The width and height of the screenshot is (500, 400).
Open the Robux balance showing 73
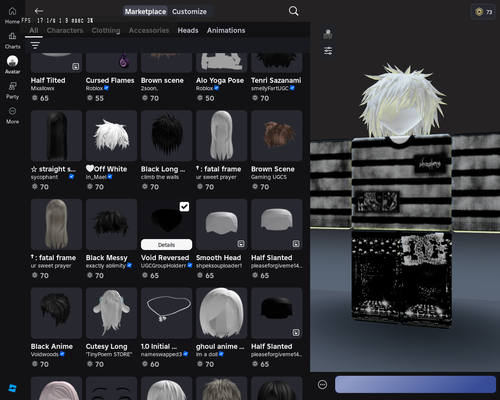pyautogui.click(x=483, y=12)
